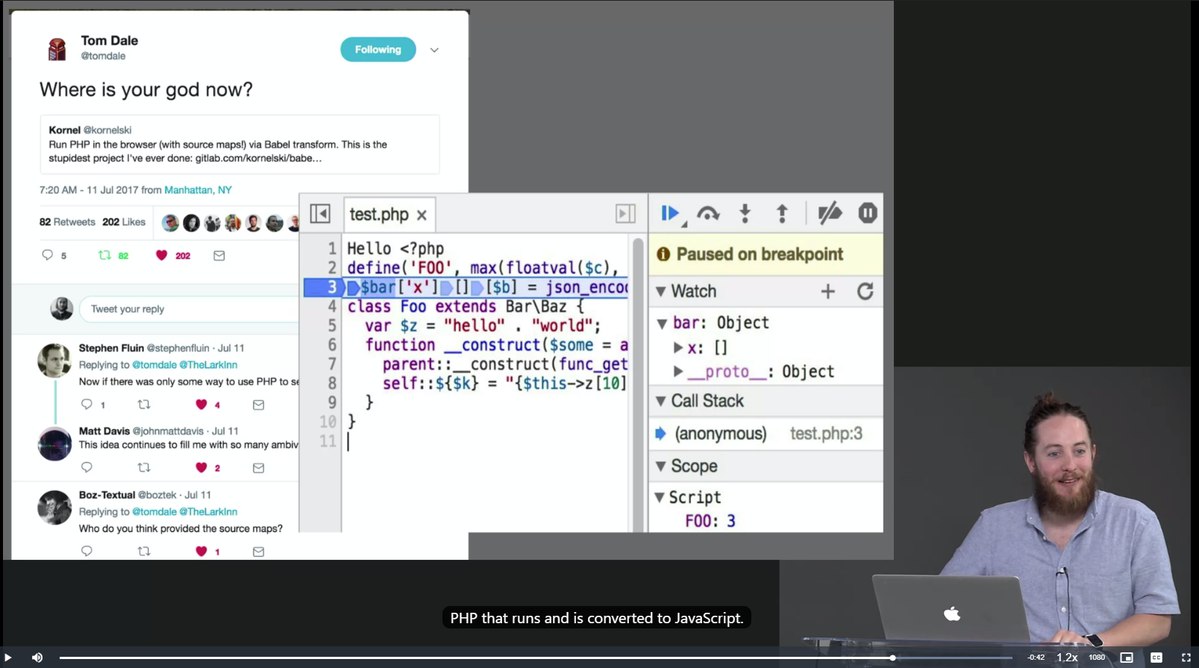Image resolution: width=1199 pixels, height=668 pixels.
Task: Open the tweet options chevron menu
Action: (x=434, y=50)
